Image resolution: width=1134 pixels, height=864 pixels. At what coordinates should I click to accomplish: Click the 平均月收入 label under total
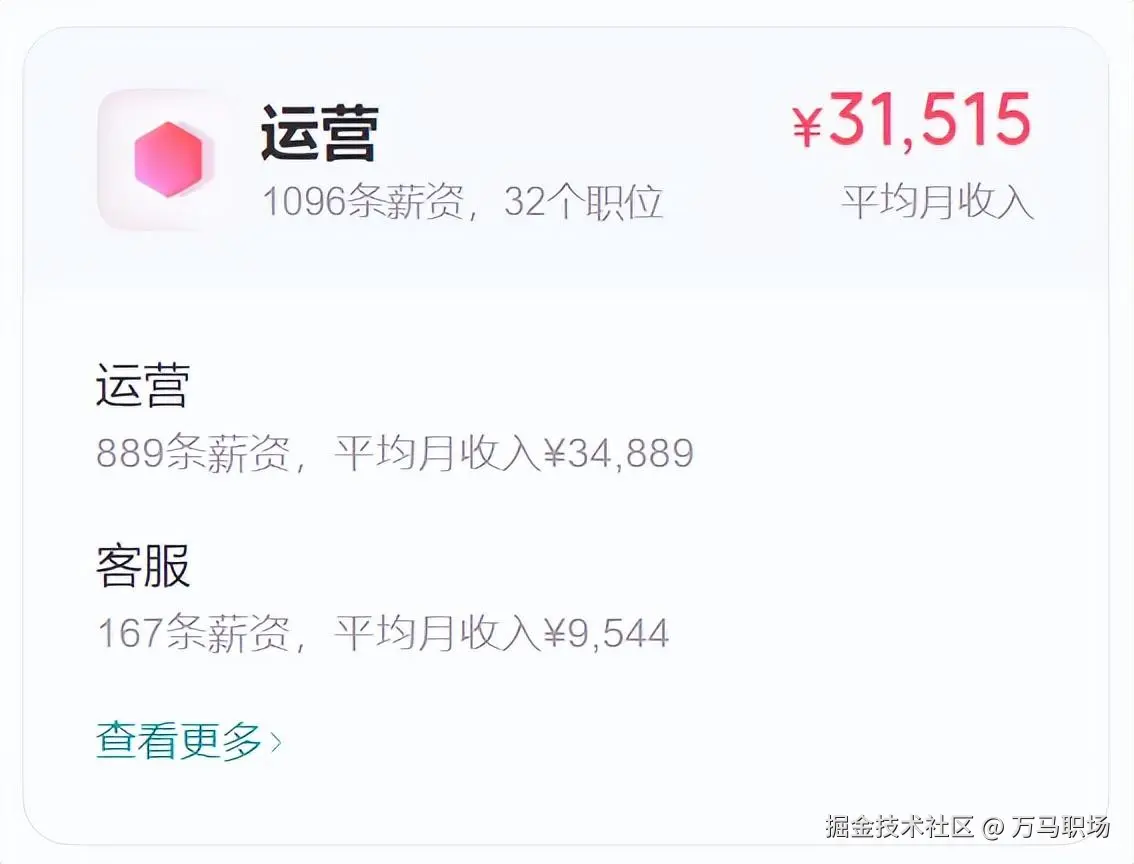point(937,201)
